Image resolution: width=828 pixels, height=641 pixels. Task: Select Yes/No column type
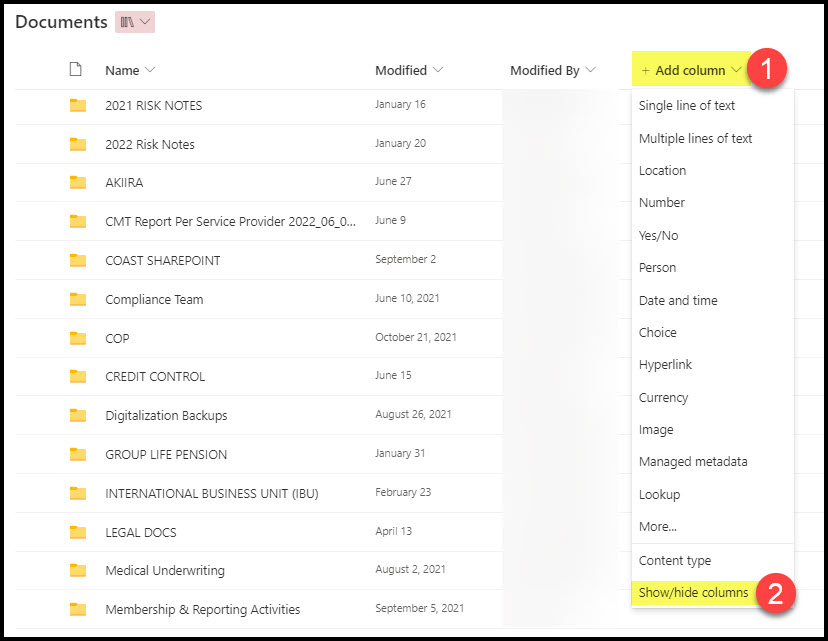point(658,235)
